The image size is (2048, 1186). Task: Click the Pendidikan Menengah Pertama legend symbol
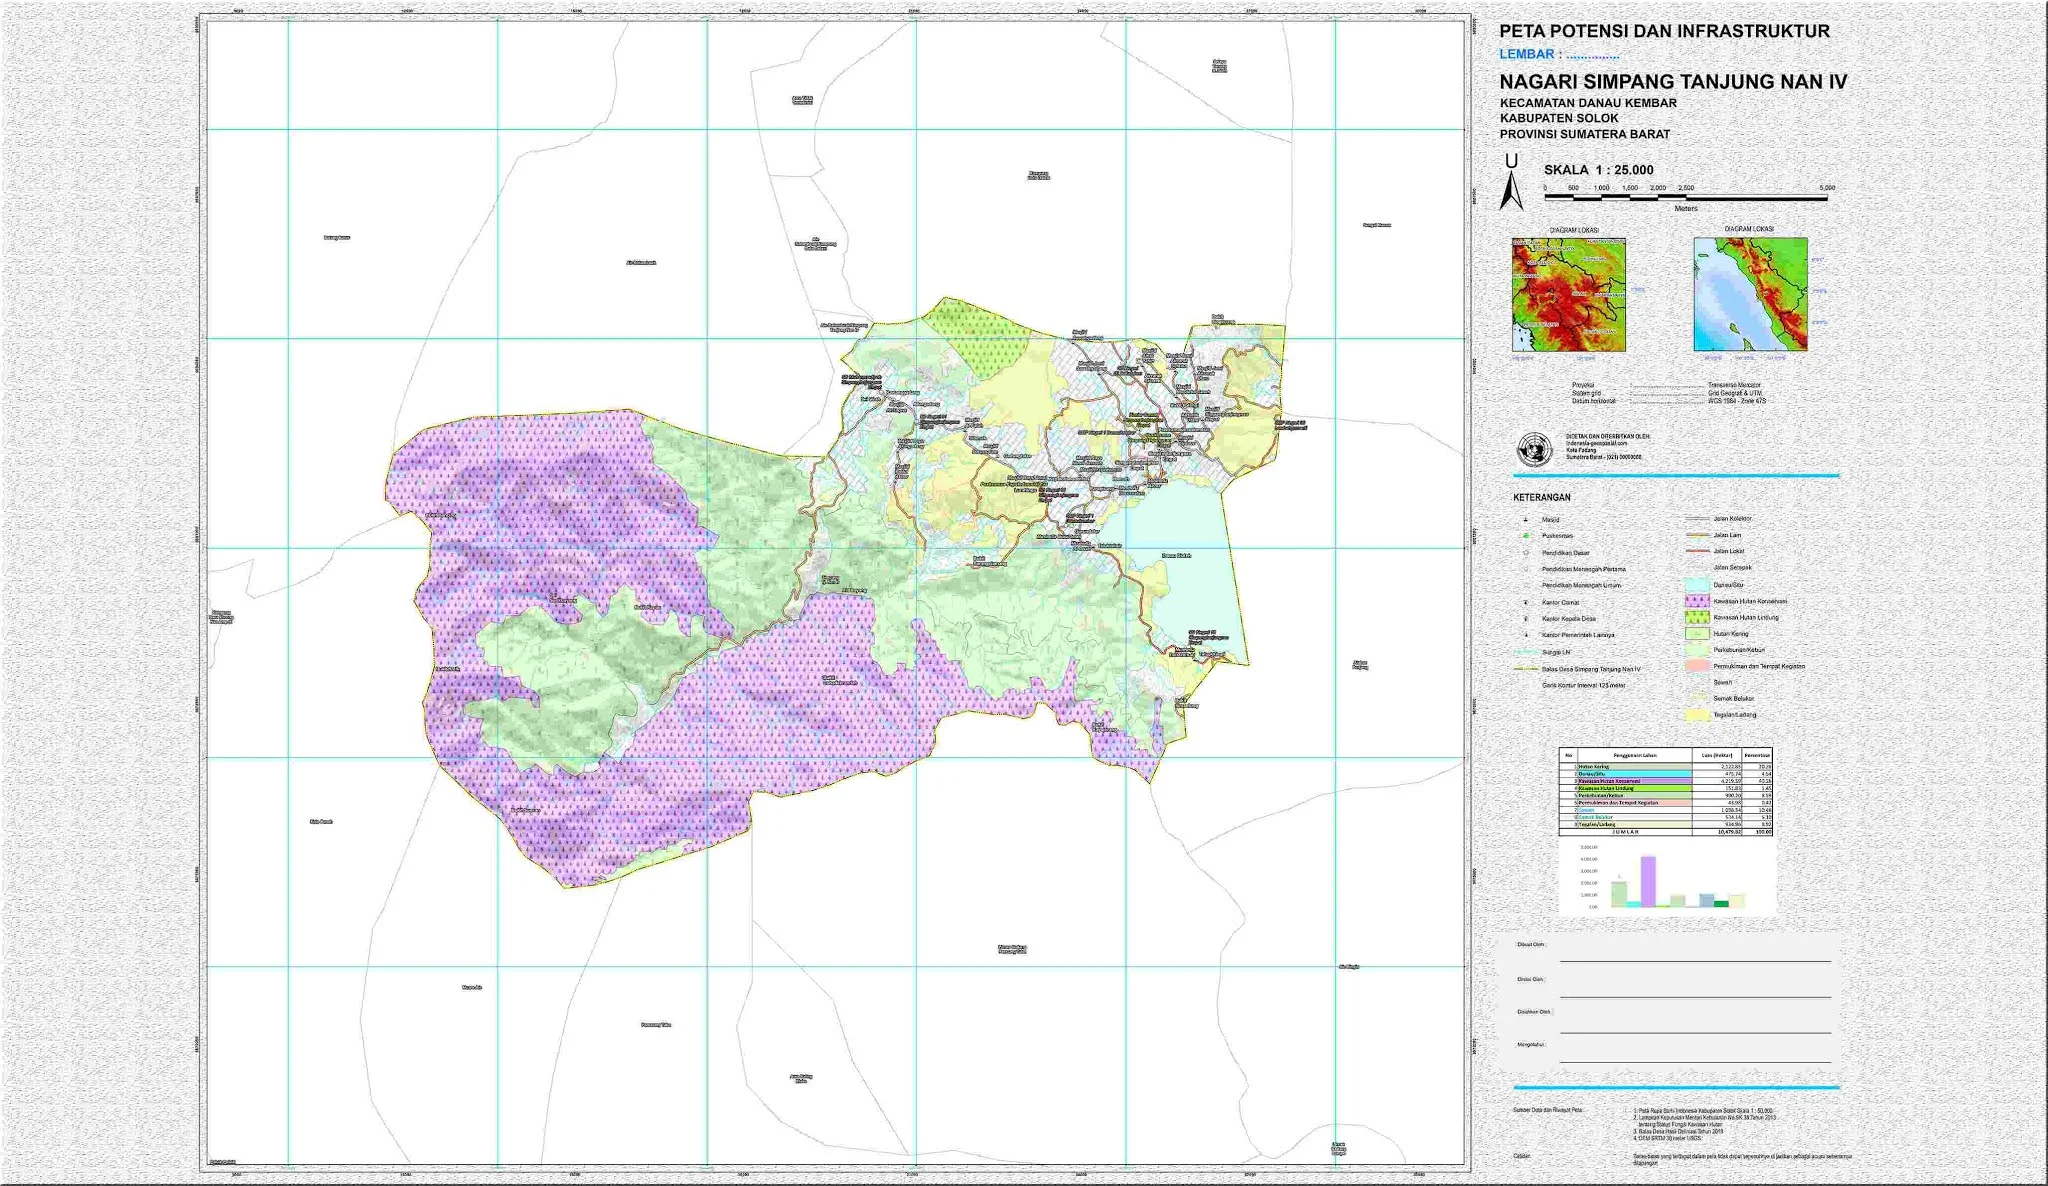pos(1525,569)
